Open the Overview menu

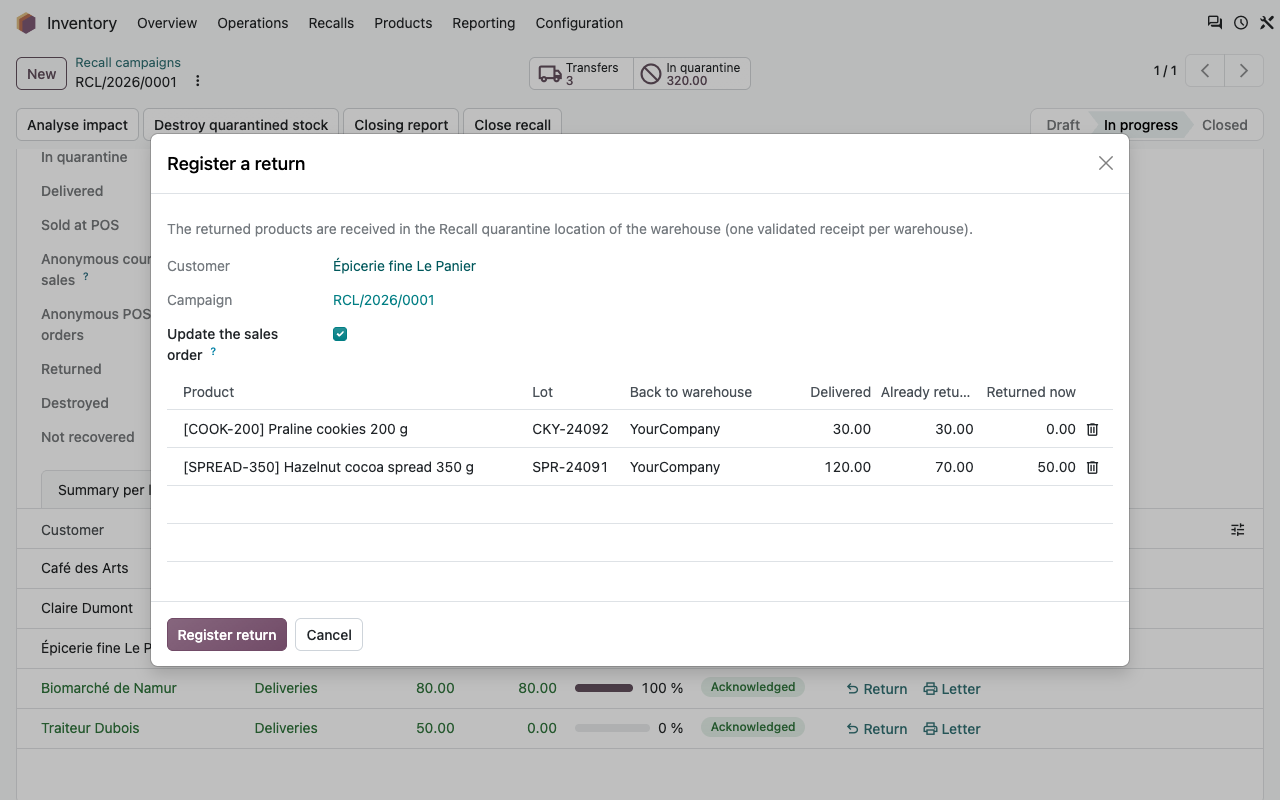coord(167,23)
